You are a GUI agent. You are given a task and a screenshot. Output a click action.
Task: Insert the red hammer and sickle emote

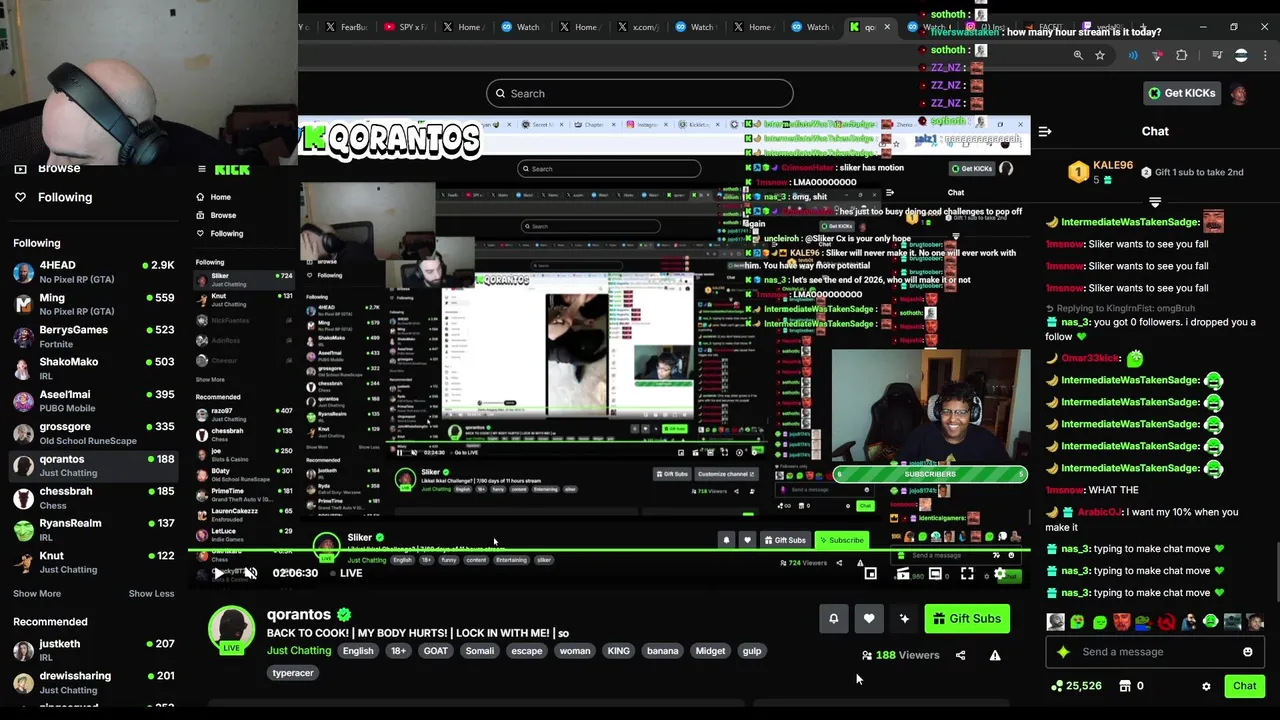click(x=1166, y=622)
